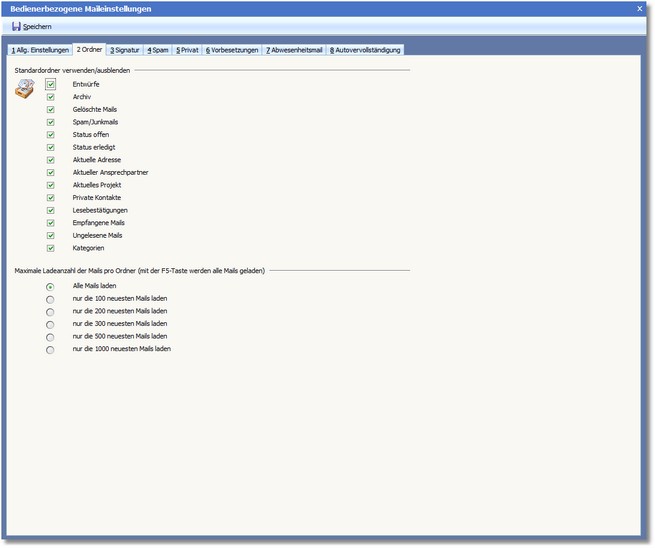
Task: Click the Speichern button label
Action: point(38,26)
